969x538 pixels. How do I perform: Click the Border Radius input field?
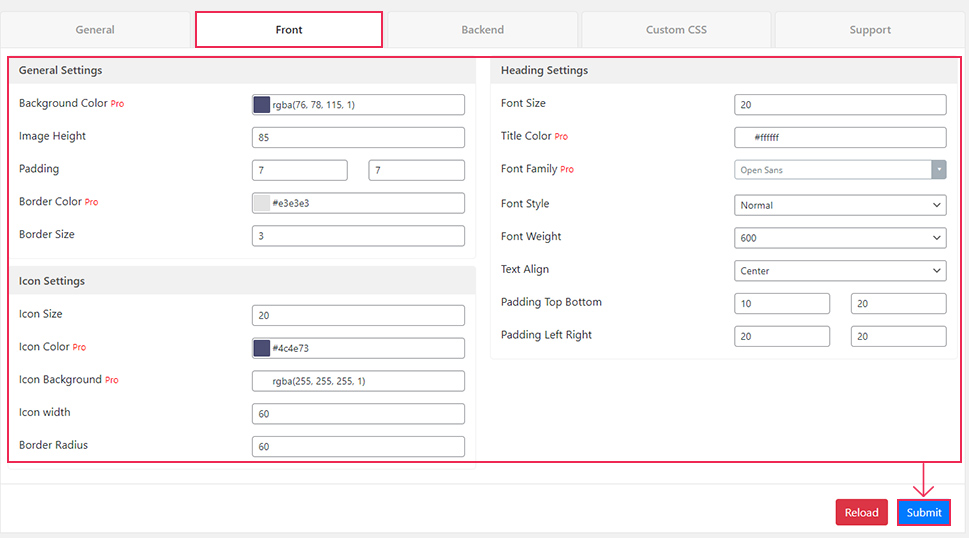point(358,446)
